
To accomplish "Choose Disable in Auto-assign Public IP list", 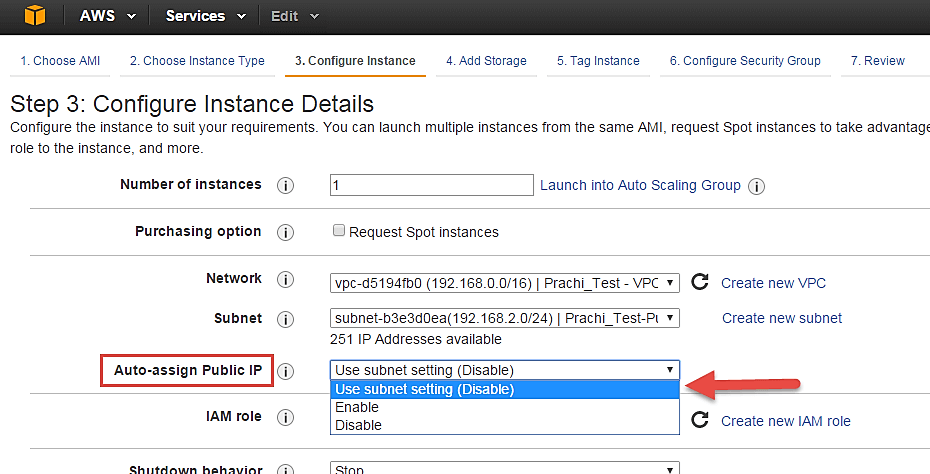I will point(358,425).
